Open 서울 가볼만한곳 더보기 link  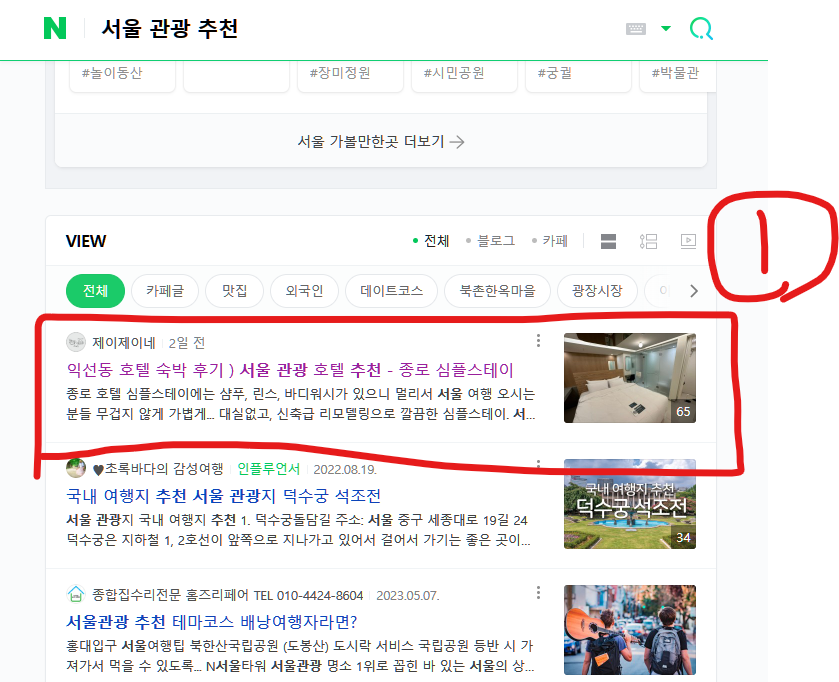(x=381, y=142)
